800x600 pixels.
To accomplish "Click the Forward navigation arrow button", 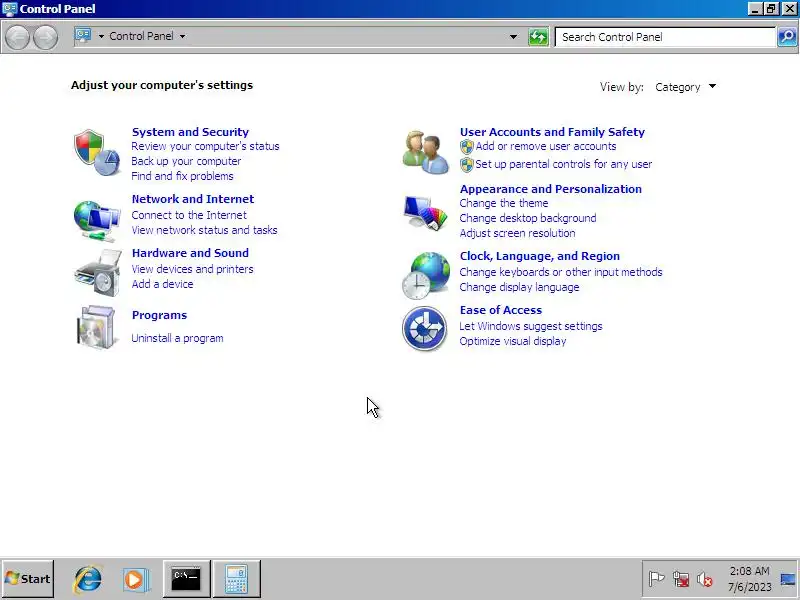I will [x=45, y=37].
